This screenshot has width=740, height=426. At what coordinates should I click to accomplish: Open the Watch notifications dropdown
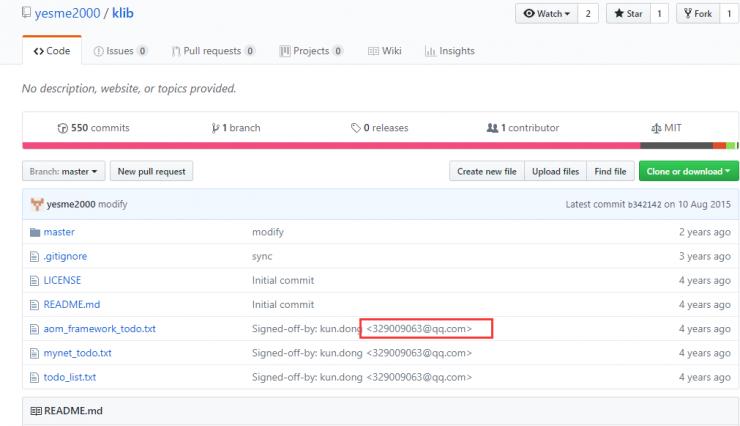click(546, 13)
